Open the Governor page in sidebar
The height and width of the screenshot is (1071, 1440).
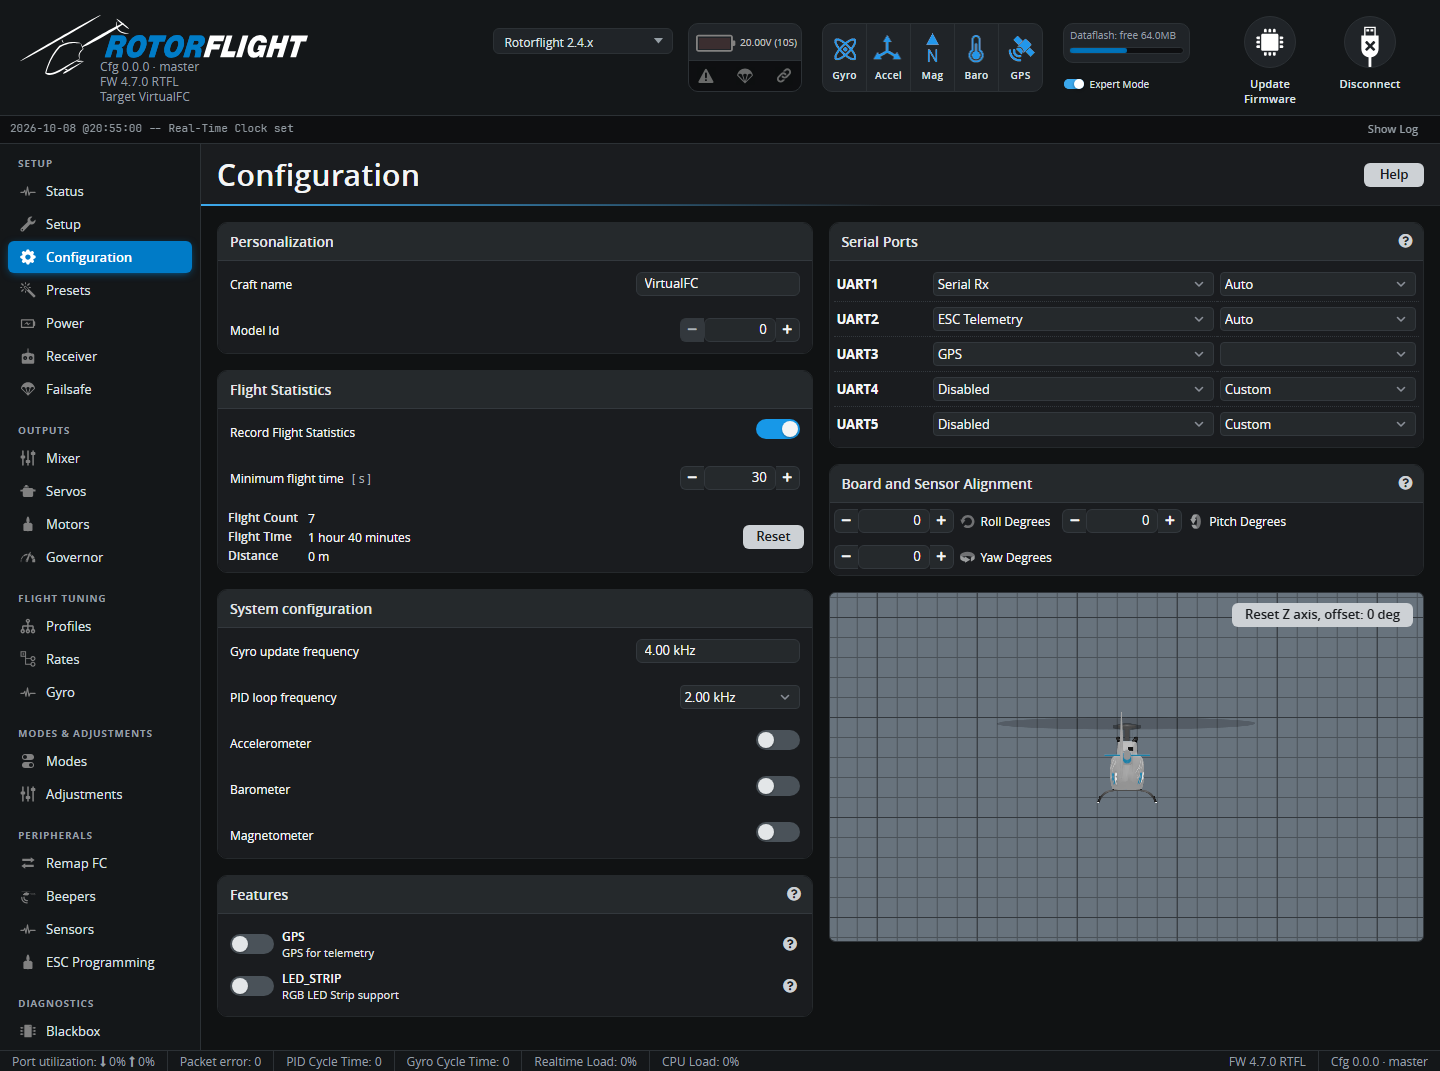tap(100, 557)
